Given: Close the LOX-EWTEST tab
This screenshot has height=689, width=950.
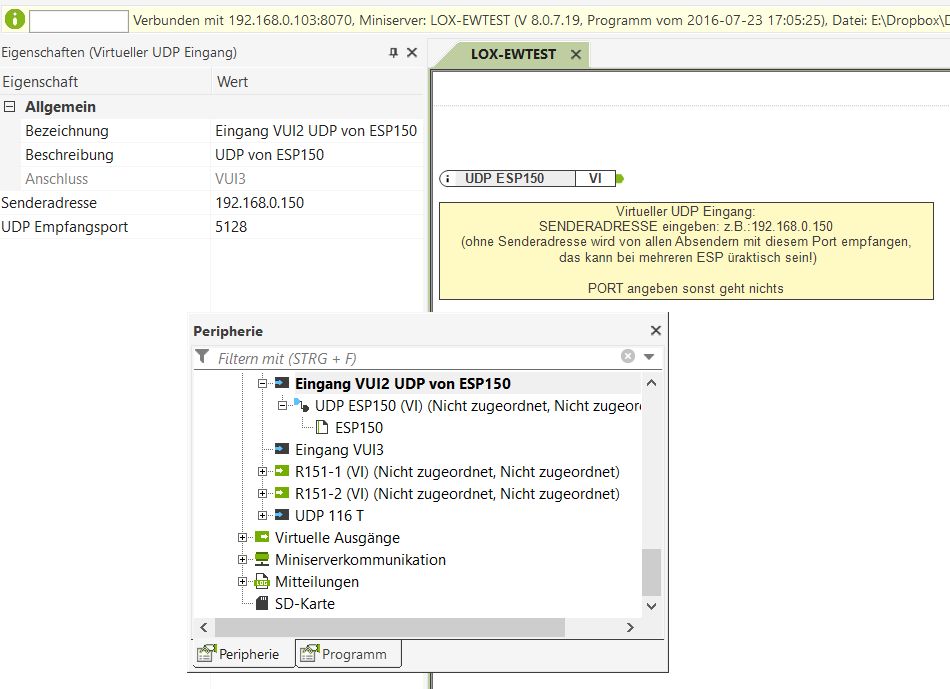Looking at the screenshot, I should point(576,55).
